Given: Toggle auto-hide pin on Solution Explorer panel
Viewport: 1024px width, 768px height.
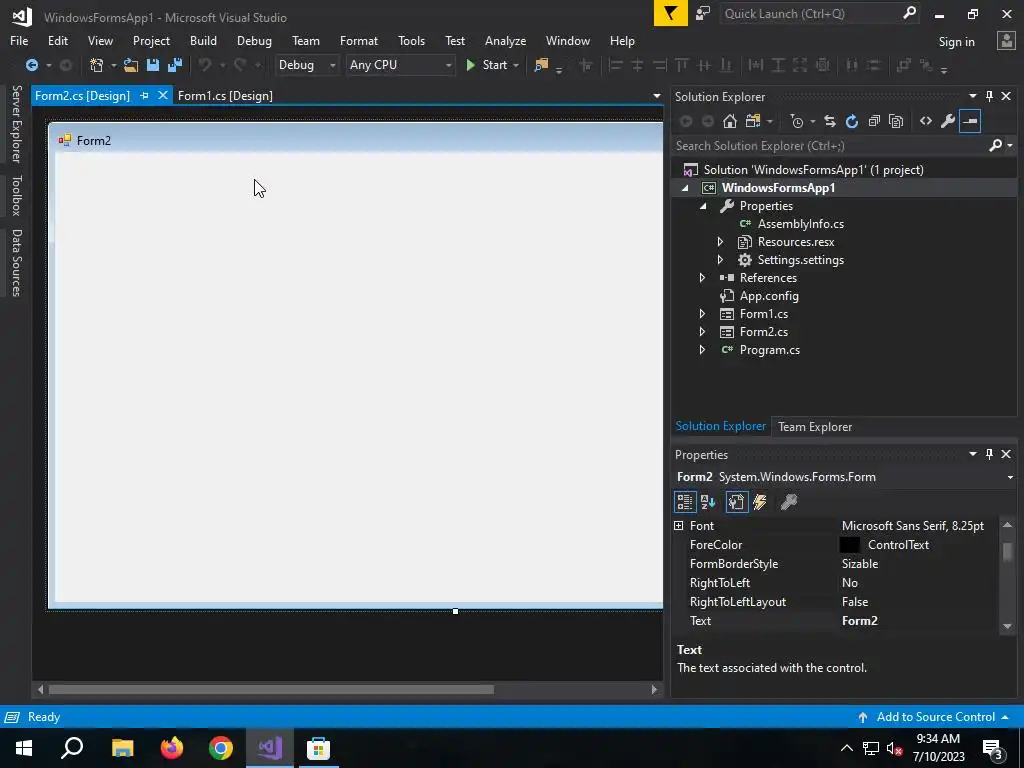Looking at the screenshot, I should click(x=989, y=96).
